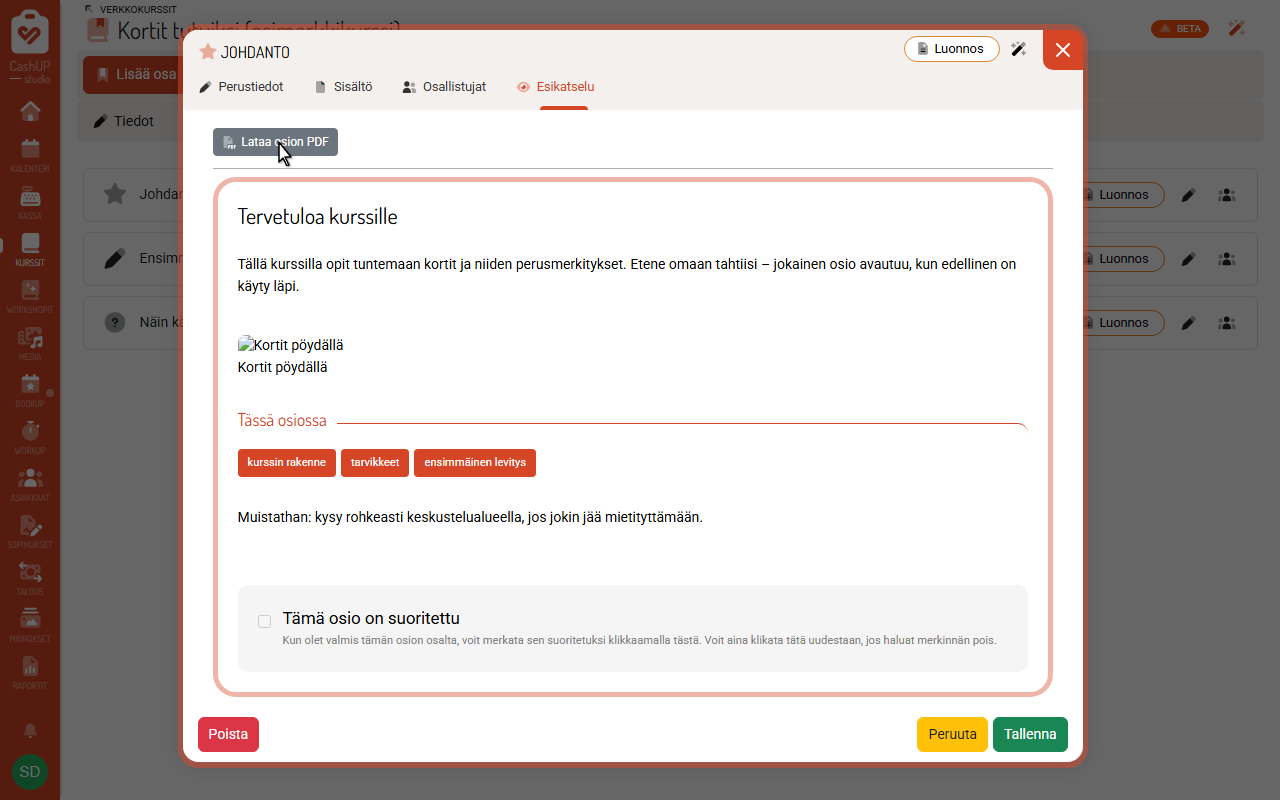The width and height of the screenshot is (1280, 800).
Task: Open Mainokset in the left sidebar
Action: pyautogui.click(x=30, y=625)
